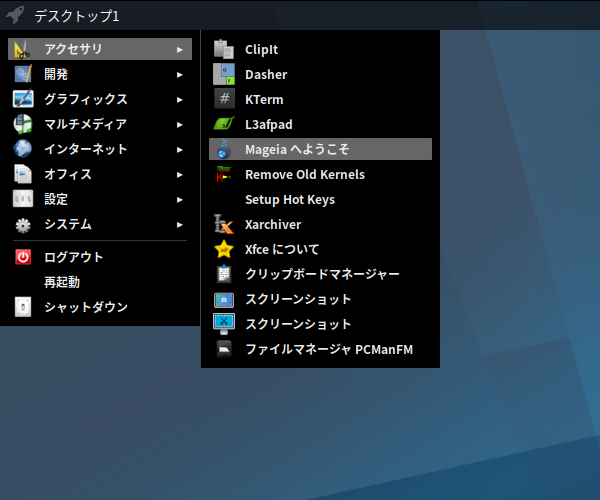Choose the グラフィックス text label
The image size is (600, 500).
[x=86, y=99]
